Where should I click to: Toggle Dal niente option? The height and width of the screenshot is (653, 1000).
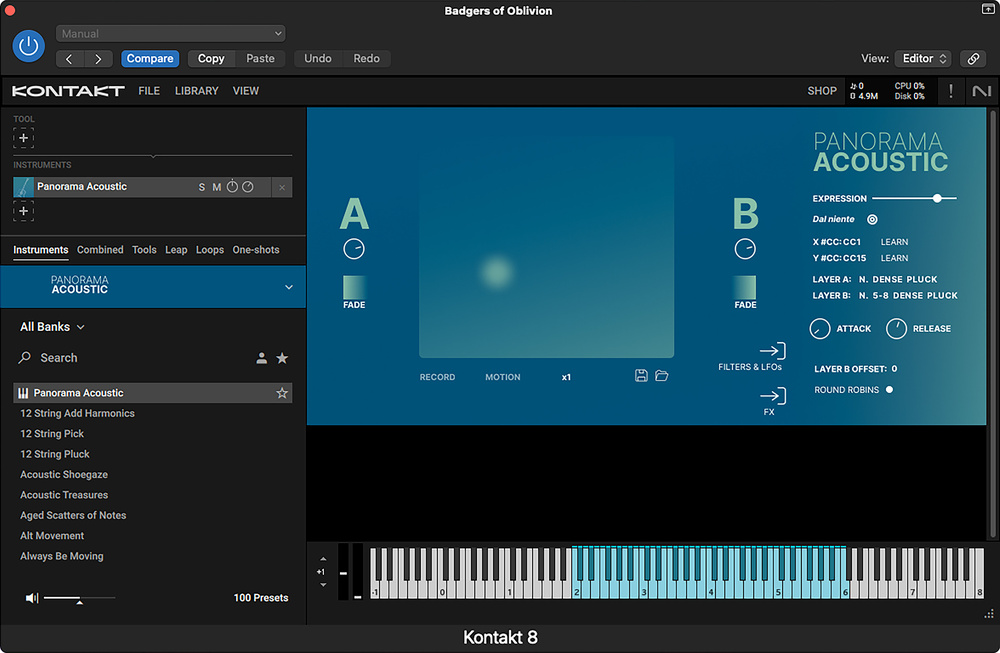click(872, 219)
